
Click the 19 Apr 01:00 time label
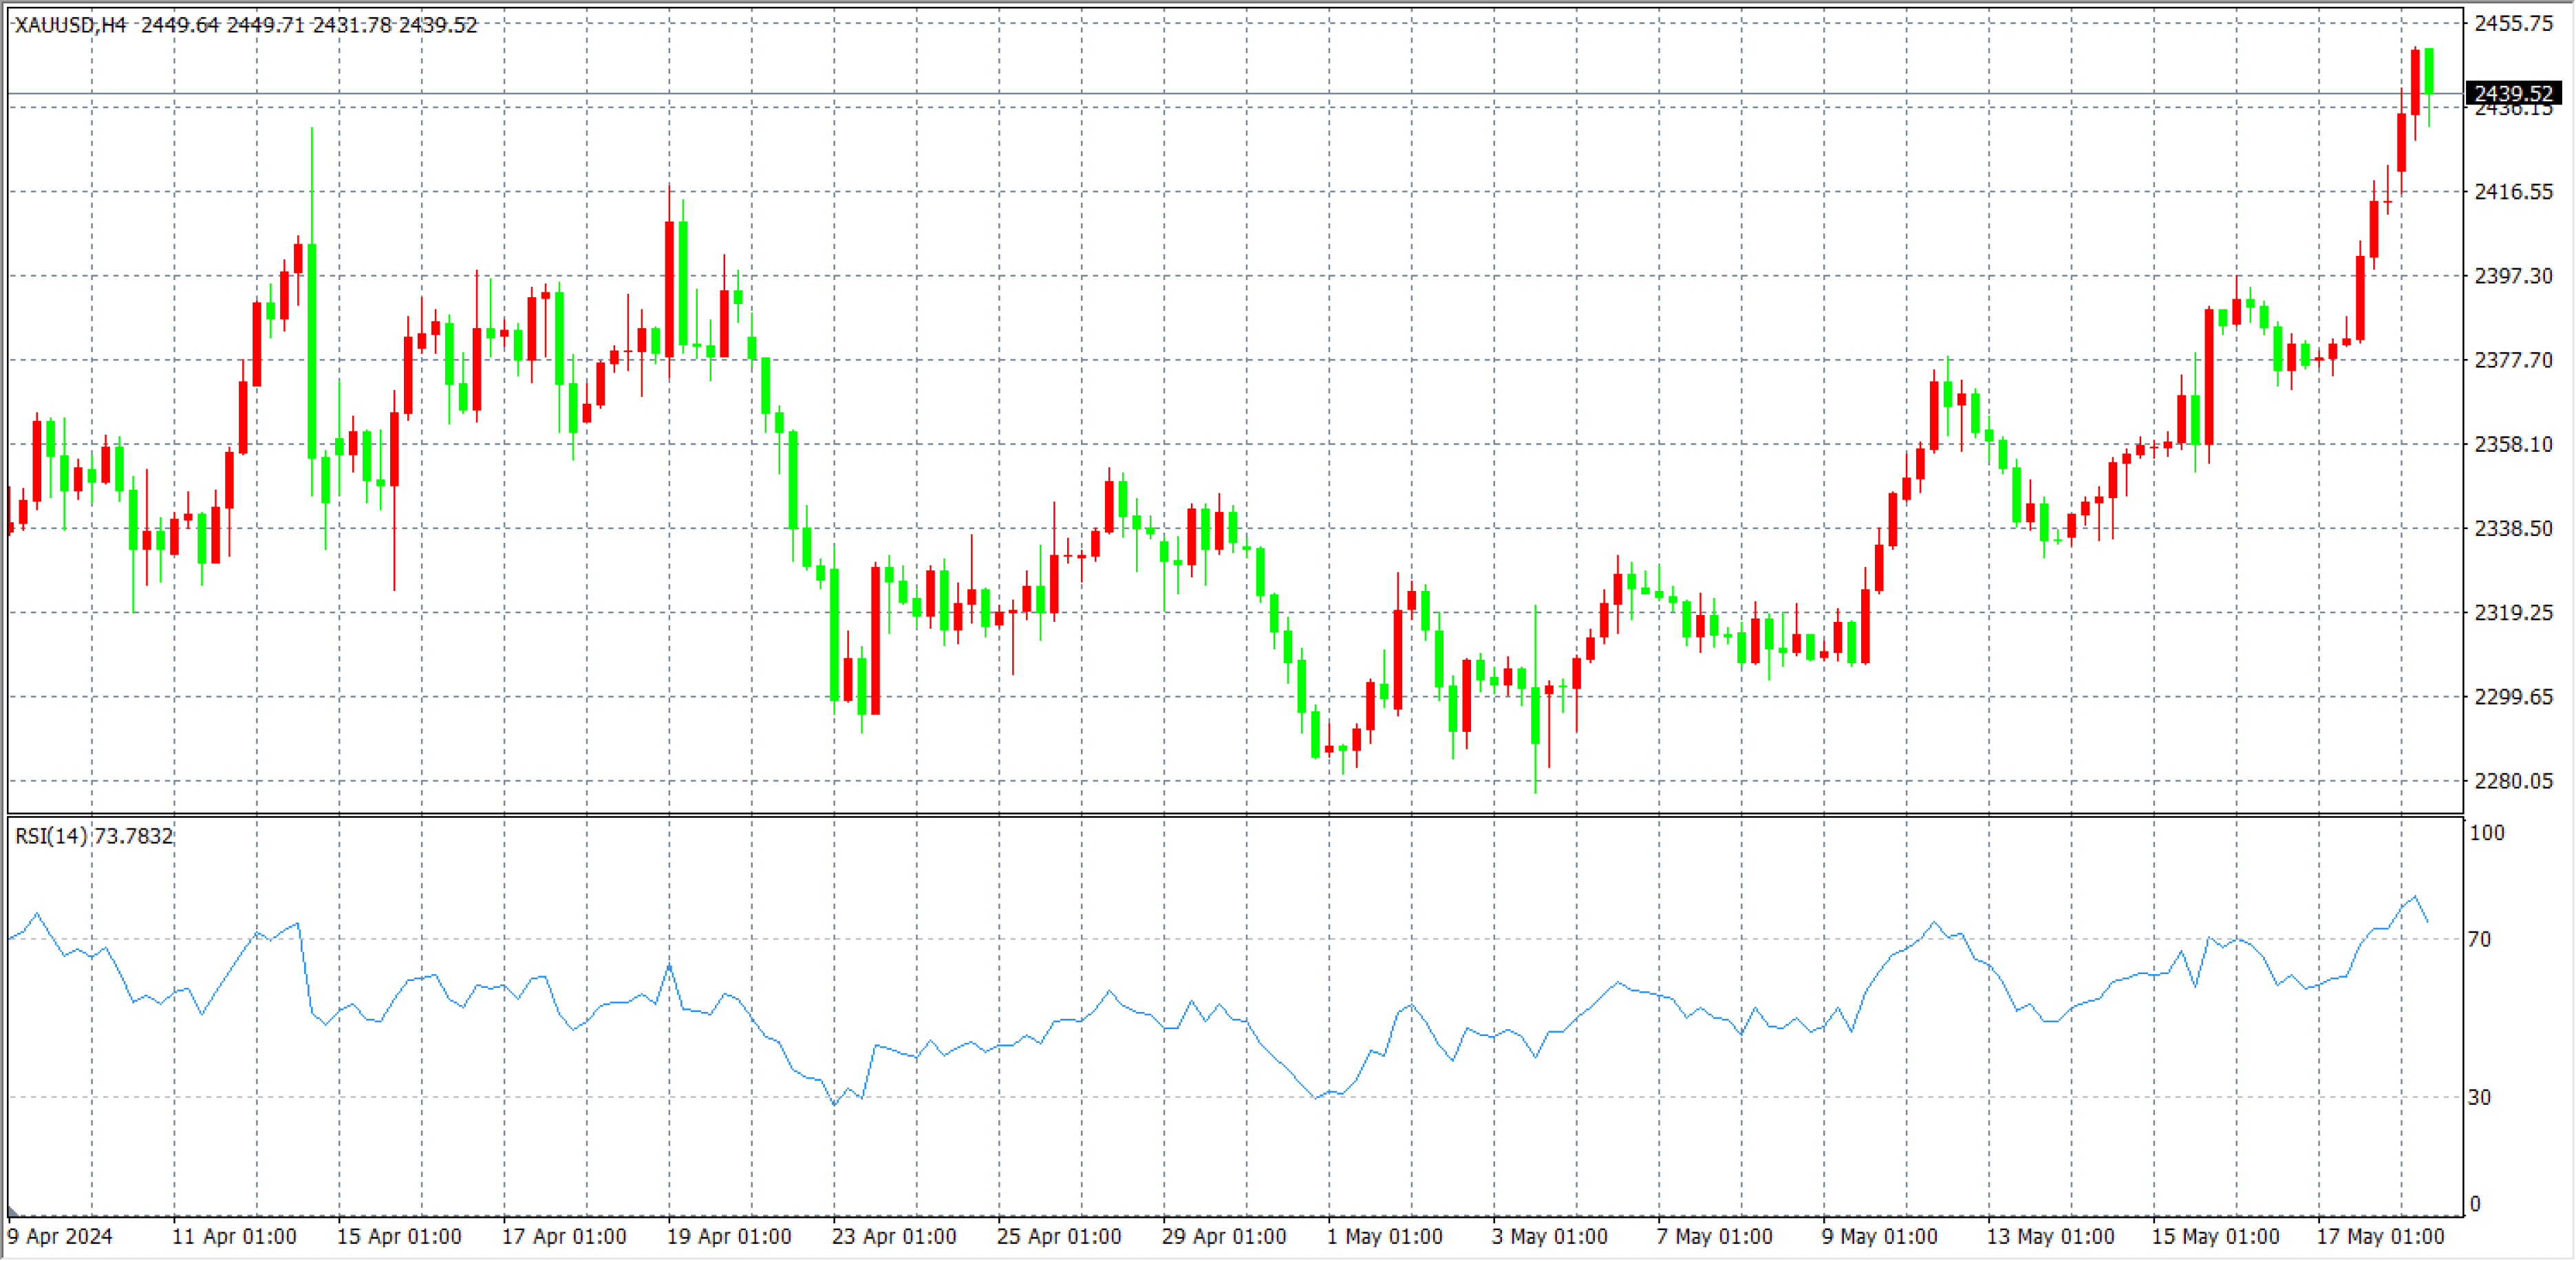click(729, 1236)
